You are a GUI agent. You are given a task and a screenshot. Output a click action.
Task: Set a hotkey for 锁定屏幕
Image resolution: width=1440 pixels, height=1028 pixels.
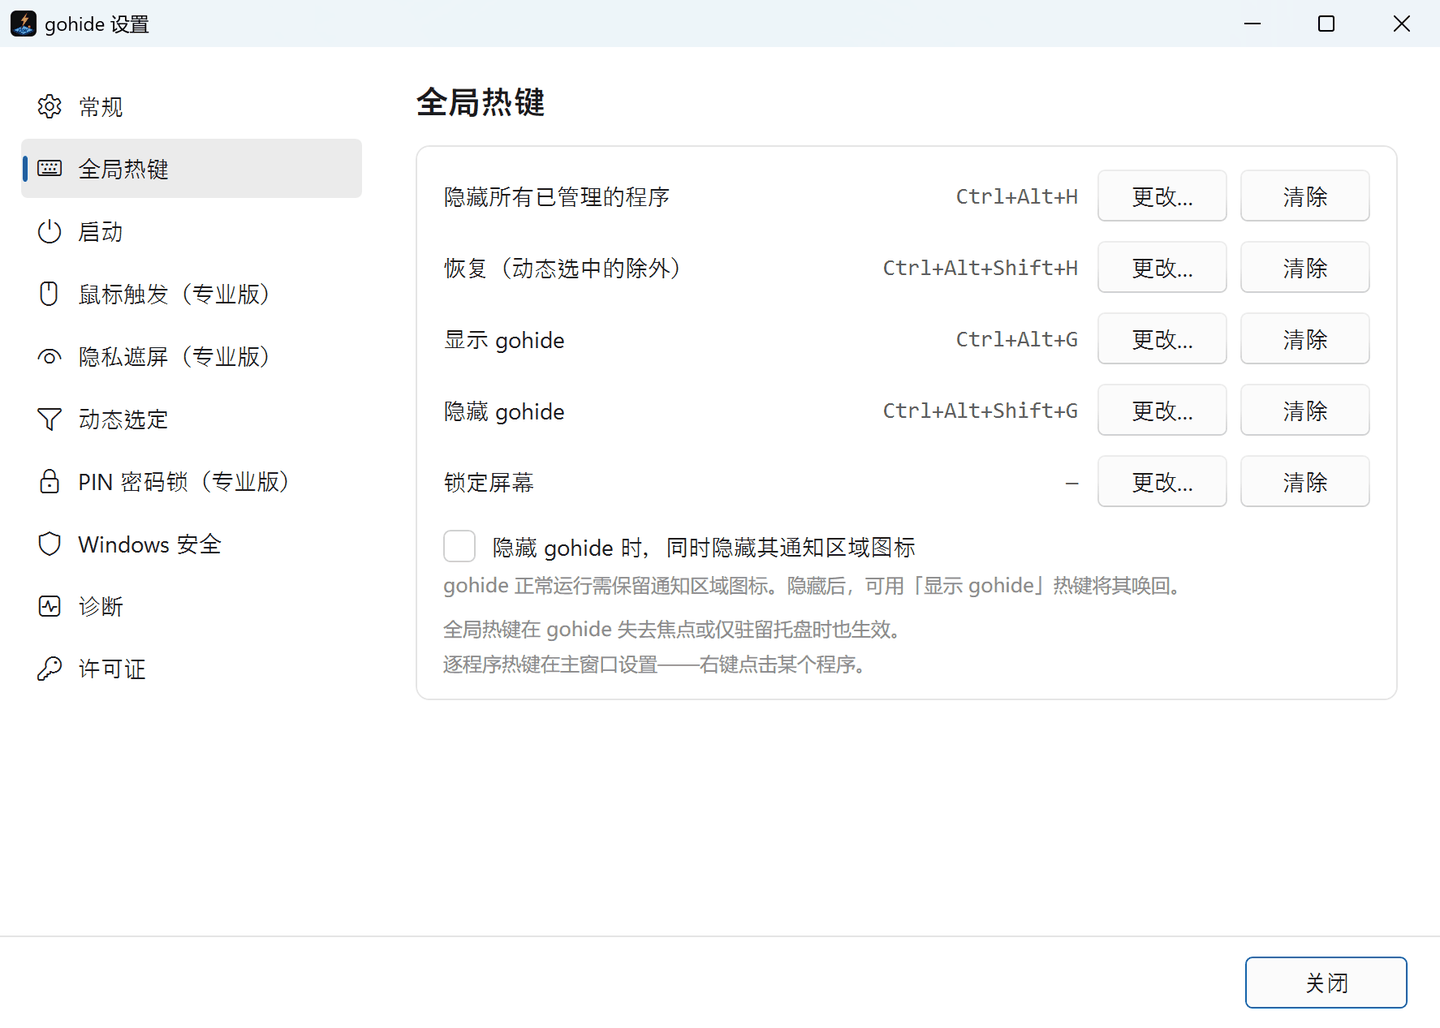1162,482
